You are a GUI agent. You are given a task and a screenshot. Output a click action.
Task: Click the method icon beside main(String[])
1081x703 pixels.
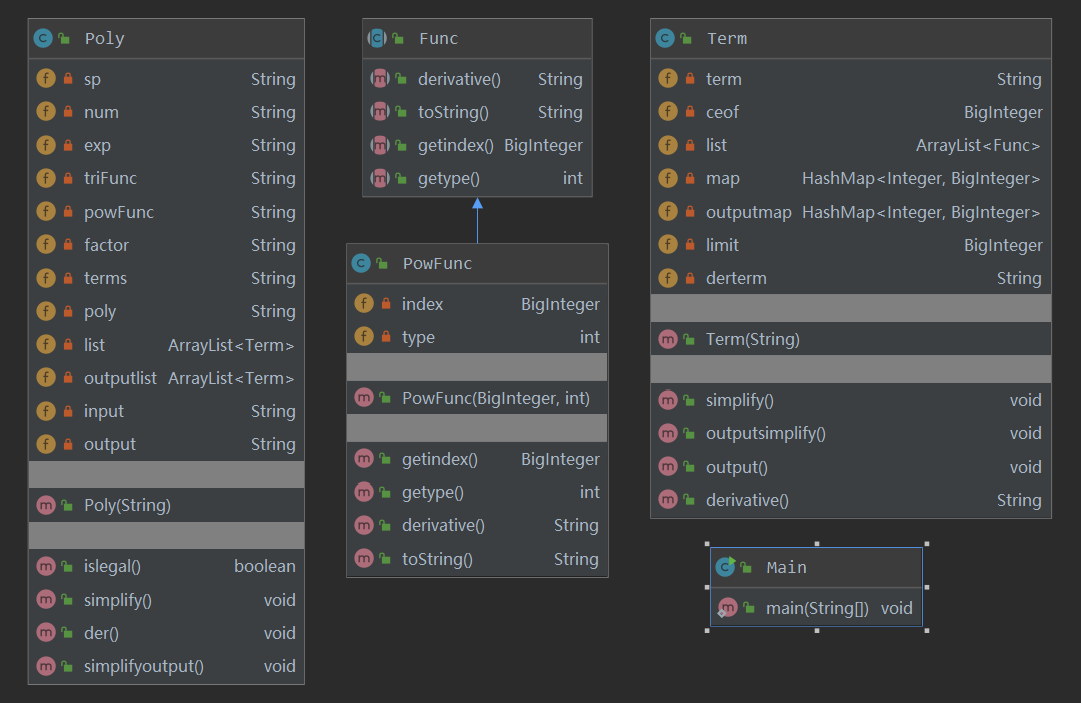tap(728, 607)
